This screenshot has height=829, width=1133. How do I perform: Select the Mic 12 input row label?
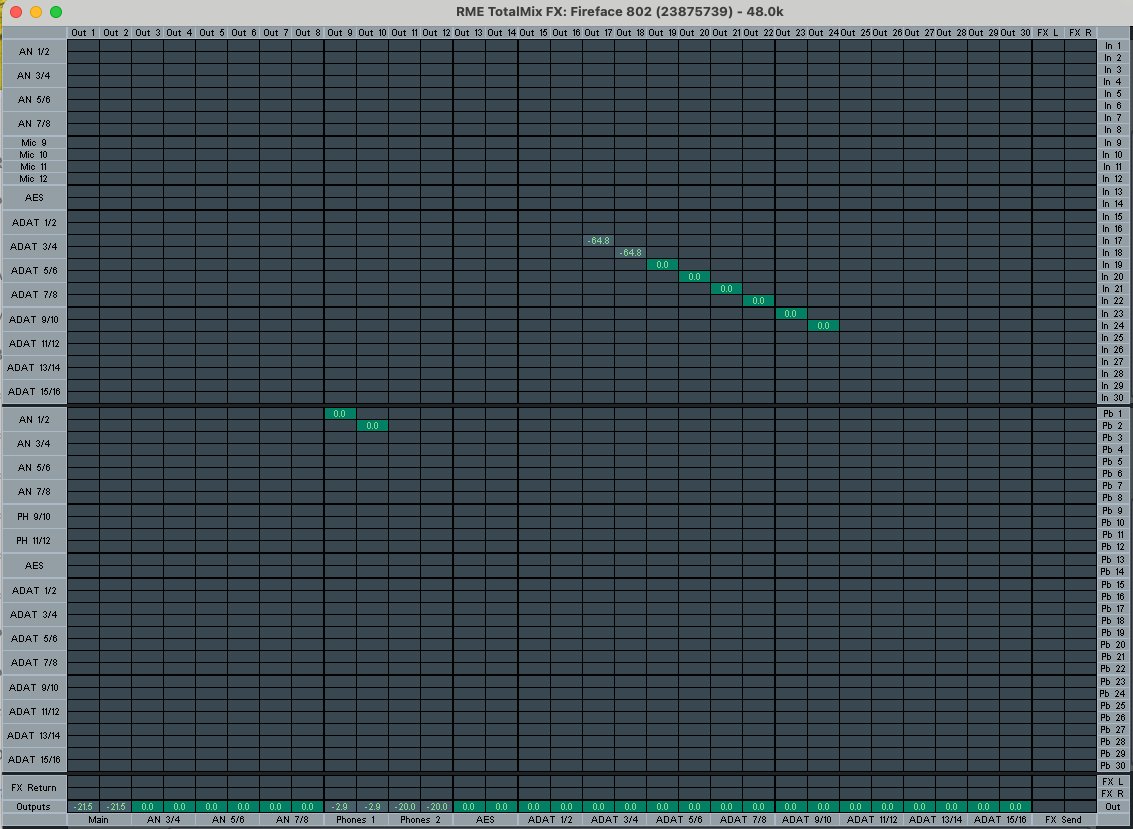pyautogui.click(x=34, y=179)
